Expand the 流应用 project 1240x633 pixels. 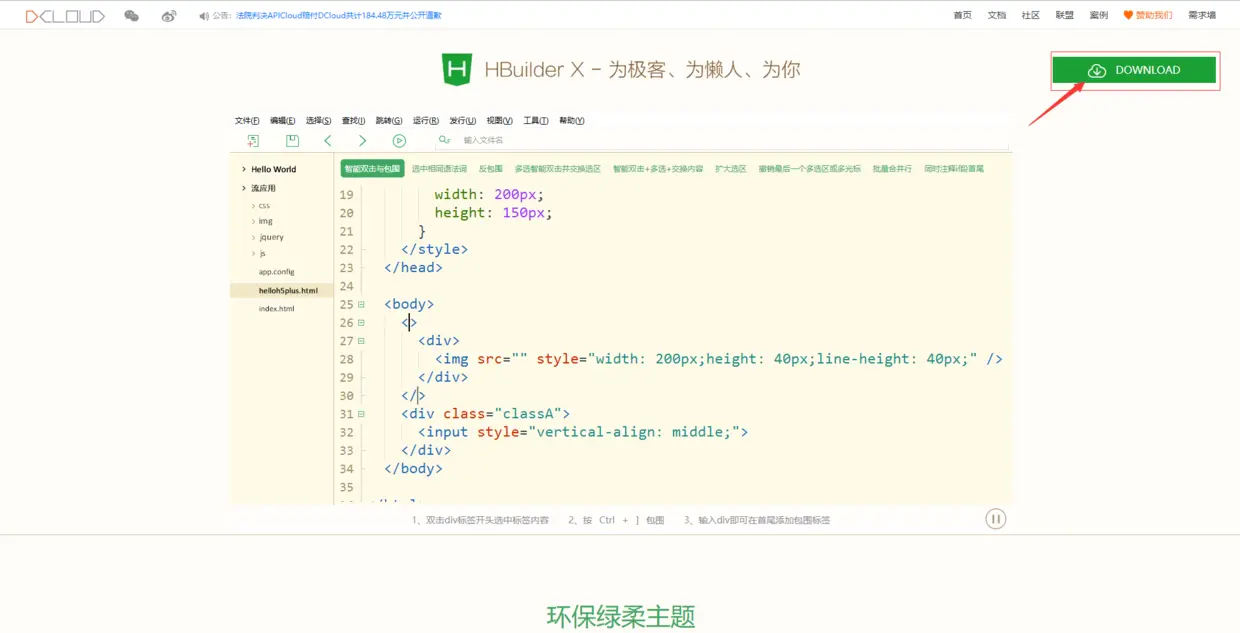[243, 188]
